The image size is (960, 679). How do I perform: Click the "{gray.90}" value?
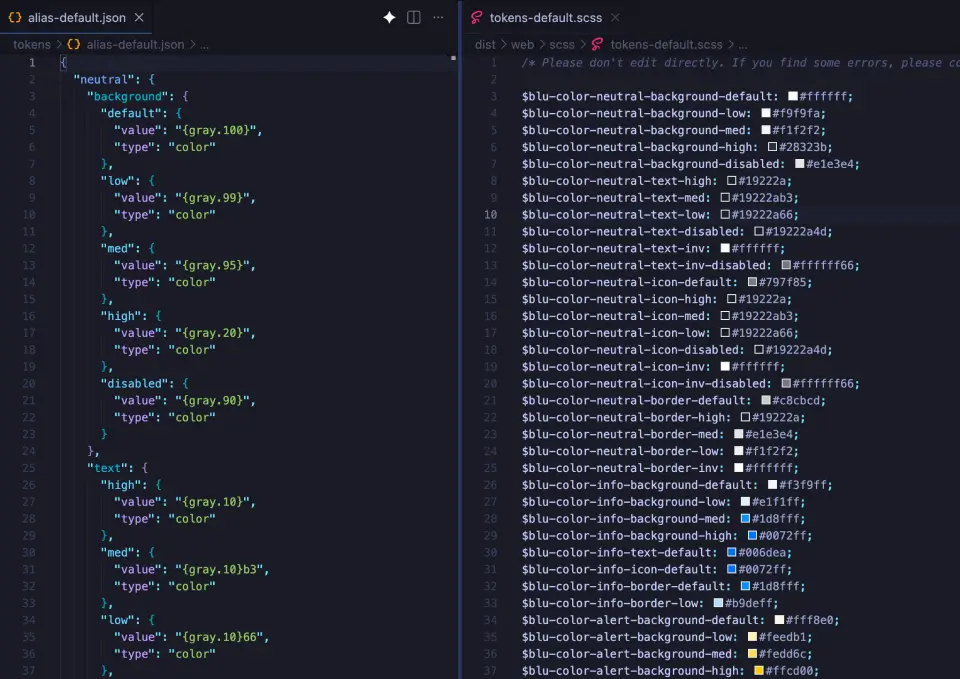(212, 400)
